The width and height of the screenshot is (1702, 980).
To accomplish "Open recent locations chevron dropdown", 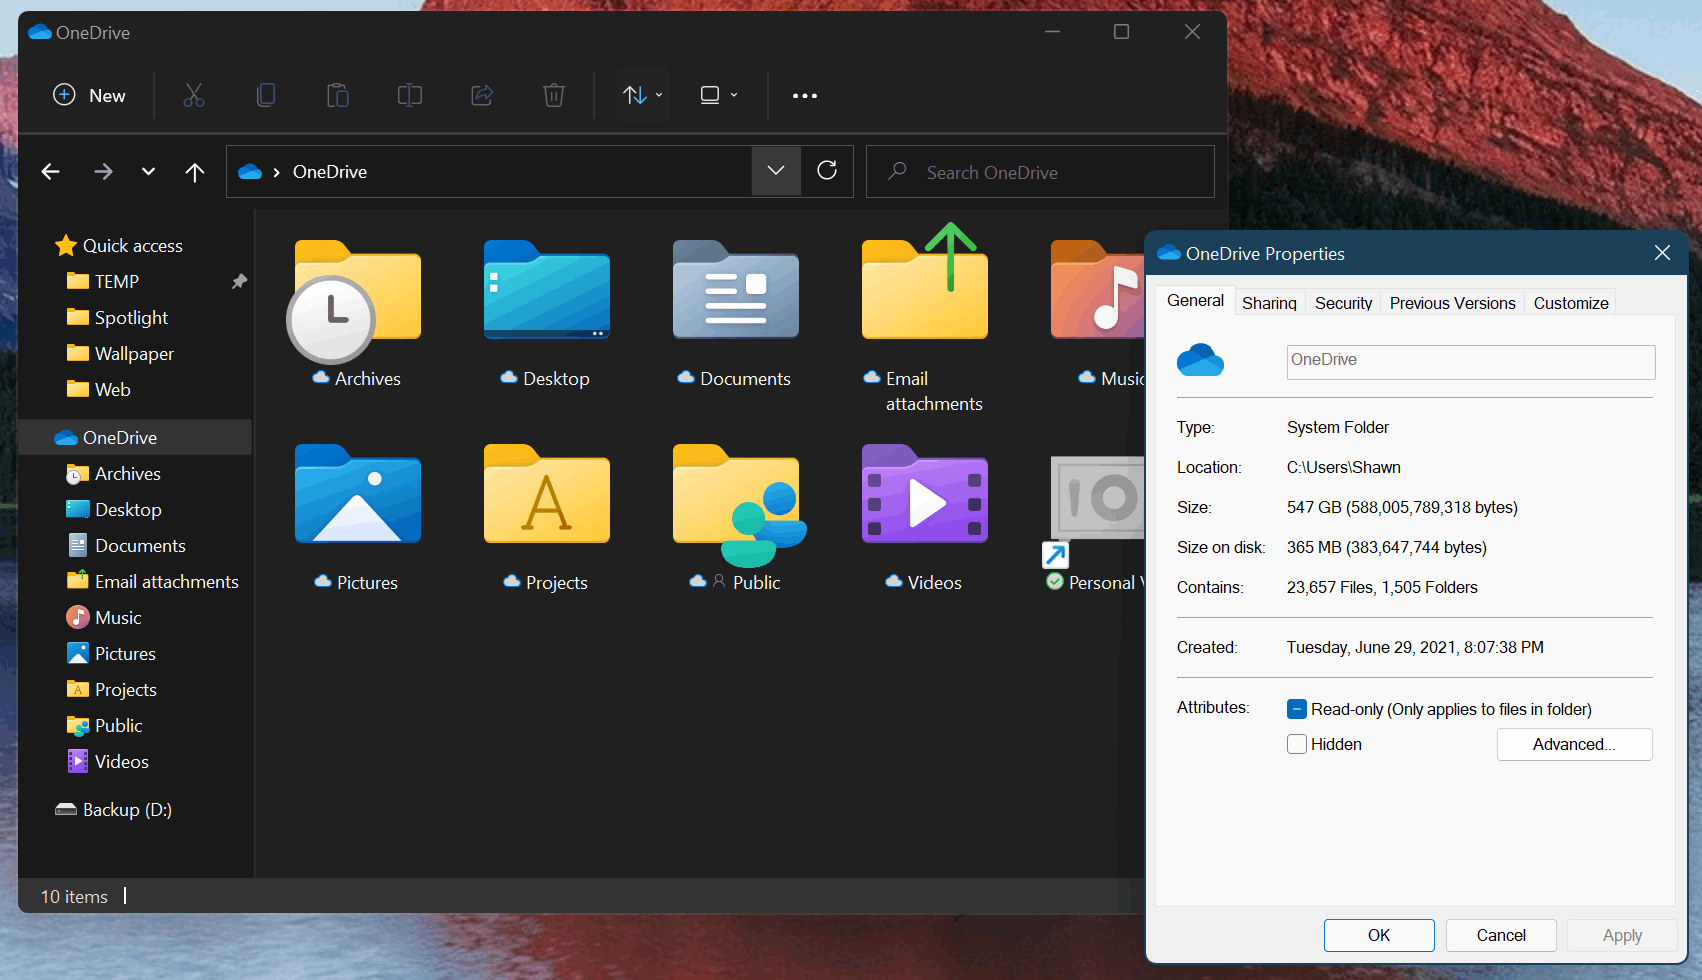I will point(148,172).
